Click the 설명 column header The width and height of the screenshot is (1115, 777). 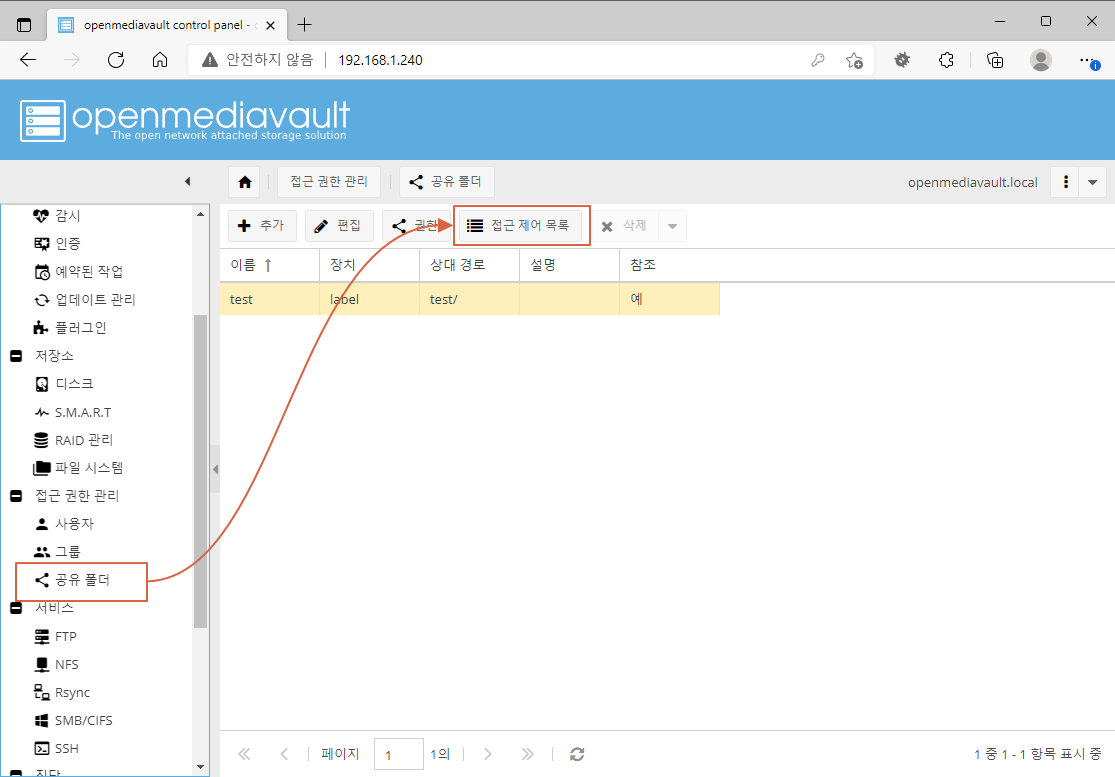coord(570,265)
